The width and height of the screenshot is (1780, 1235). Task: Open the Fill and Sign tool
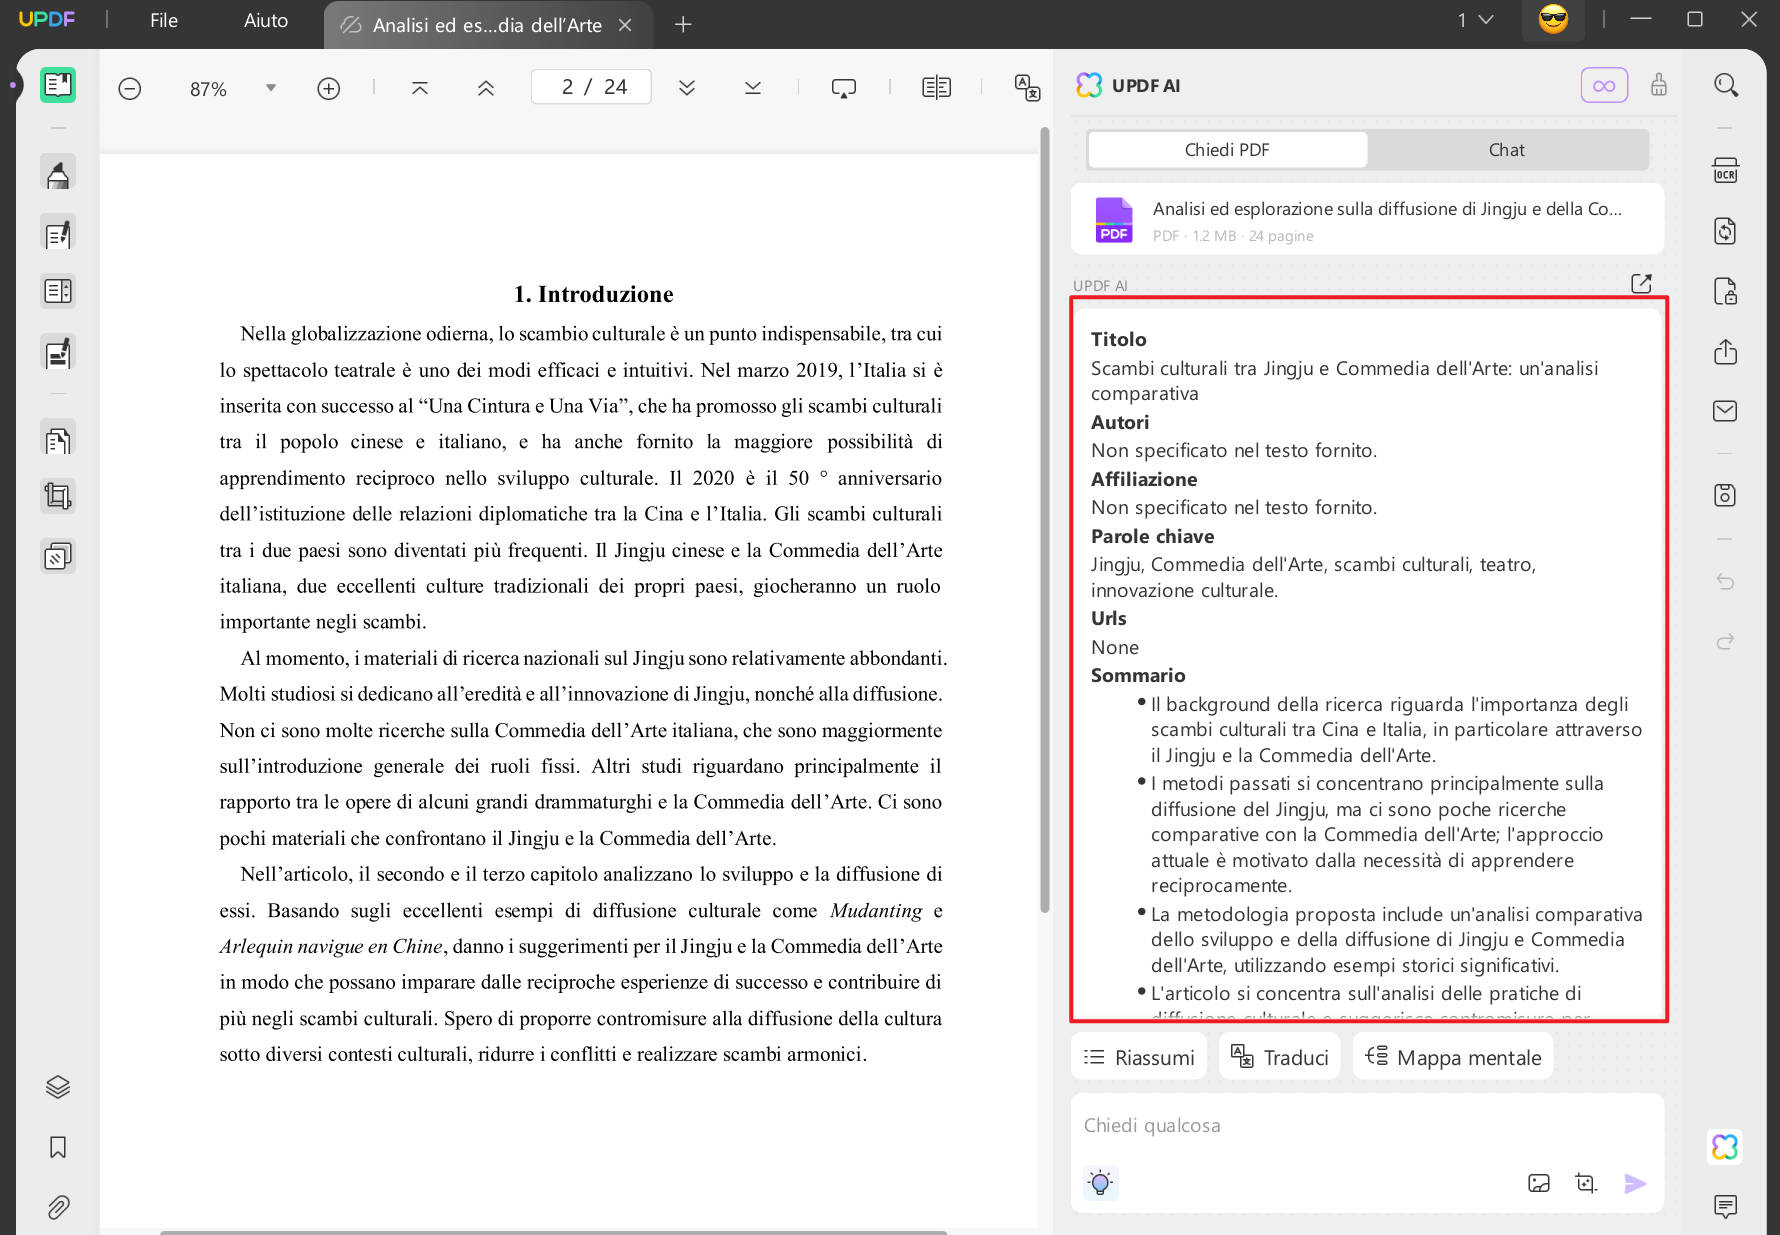[58, 352]
